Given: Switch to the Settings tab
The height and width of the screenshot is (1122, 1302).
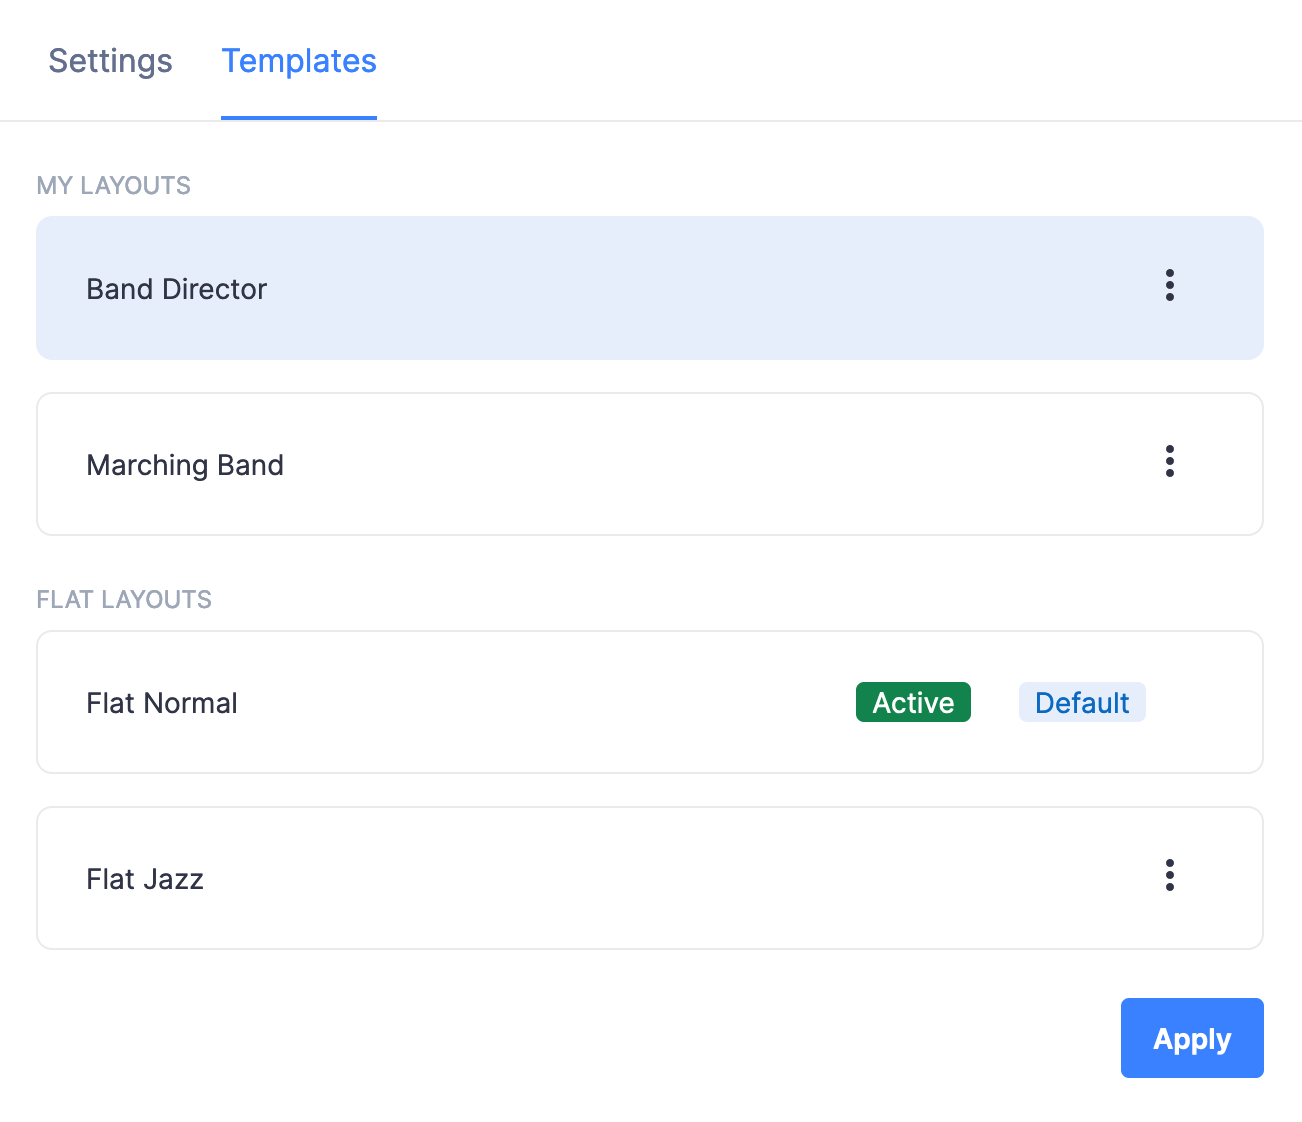Looking at the screenshot, I should (110, 61).
